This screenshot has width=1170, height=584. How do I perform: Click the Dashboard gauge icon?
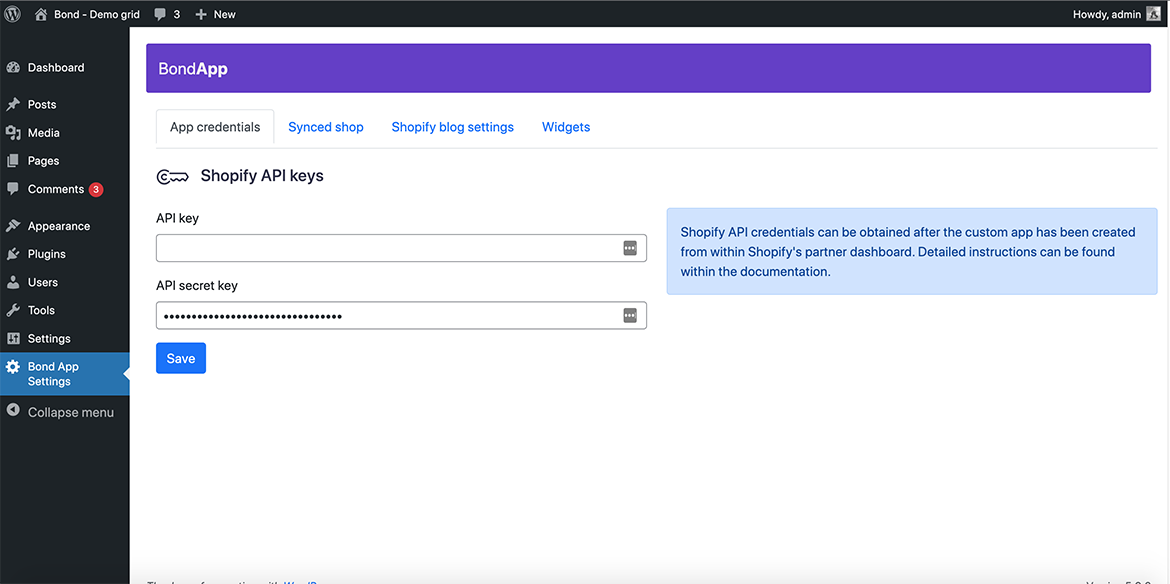coord(13,67)
